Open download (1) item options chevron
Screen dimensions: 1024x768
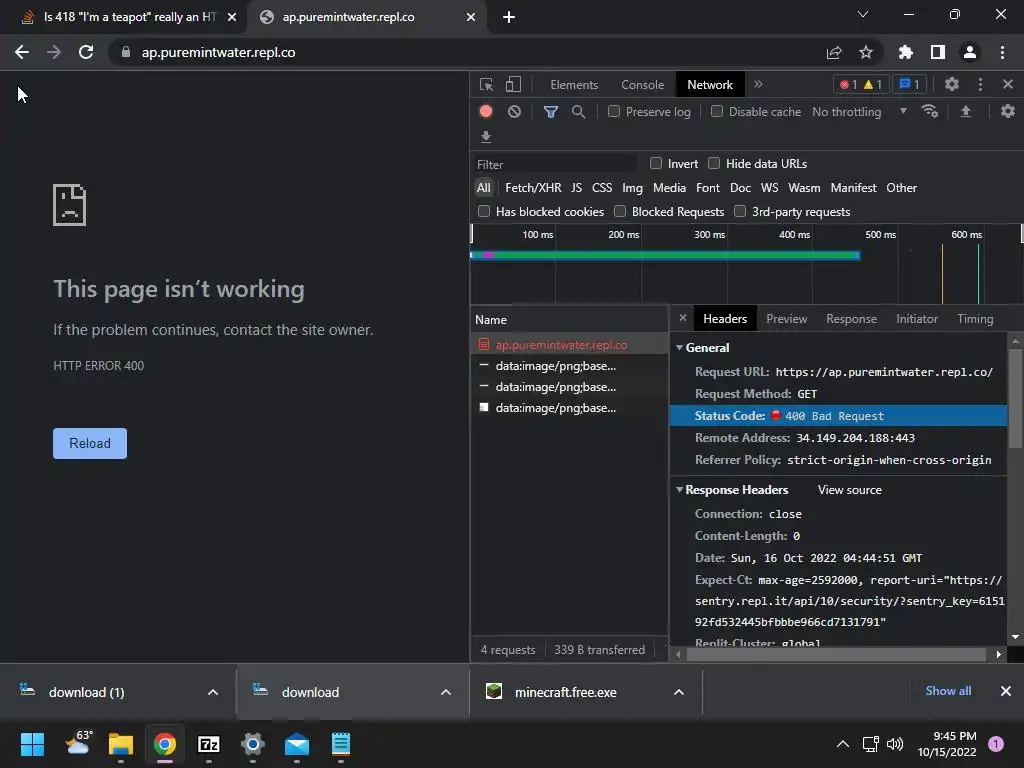point(213,692)
